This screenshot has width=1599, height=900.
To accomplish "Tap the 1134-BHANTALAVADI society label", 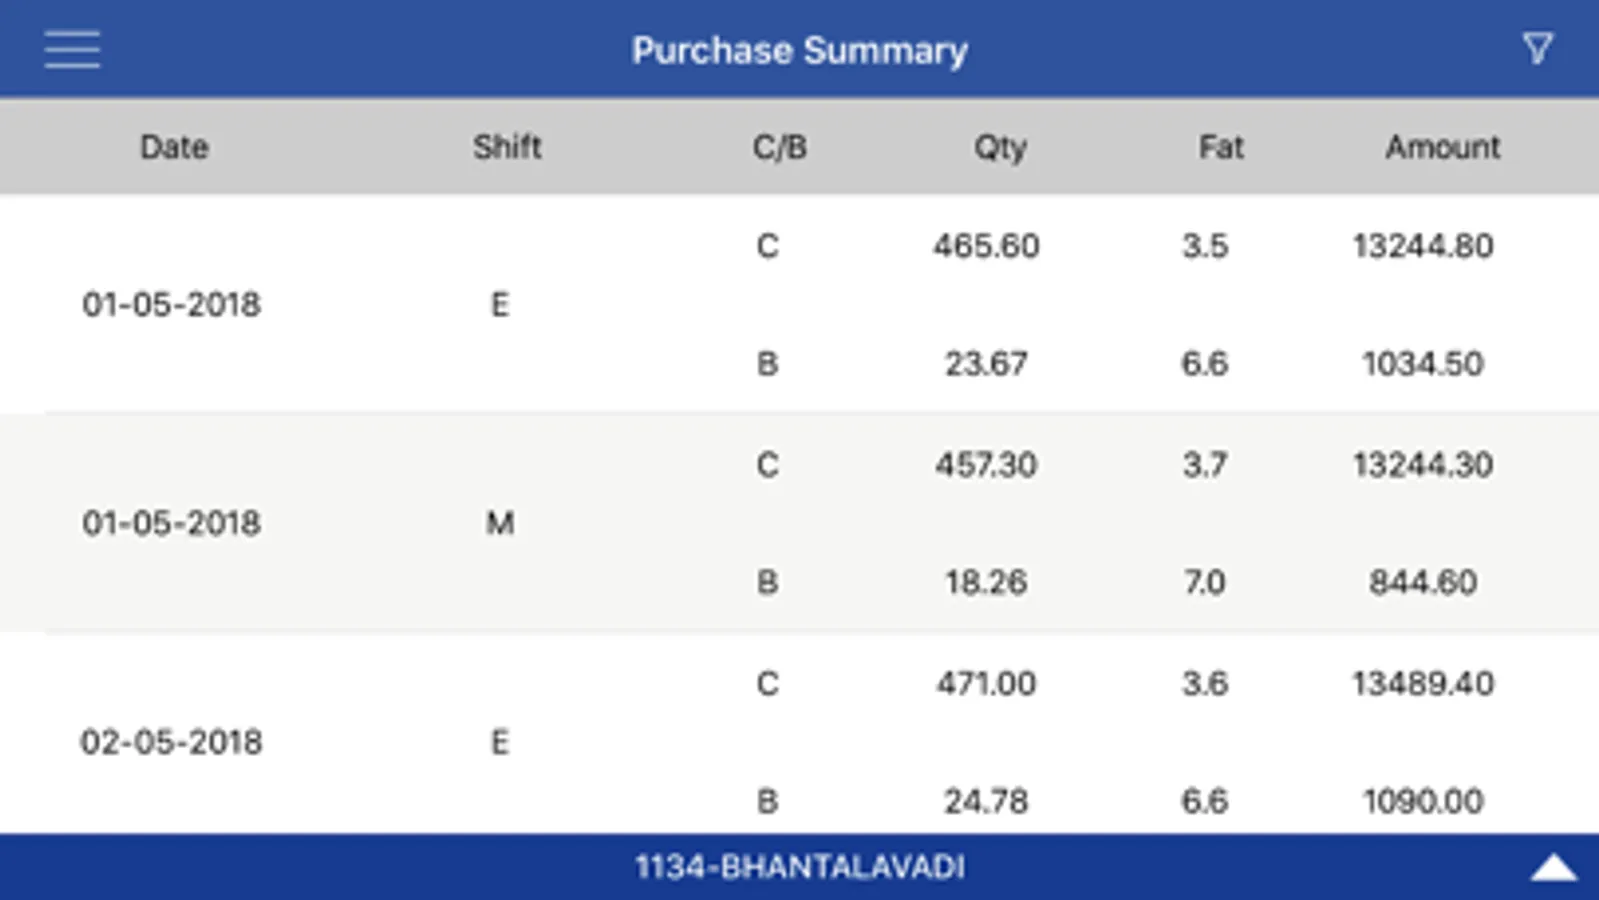I will point(799,867).
